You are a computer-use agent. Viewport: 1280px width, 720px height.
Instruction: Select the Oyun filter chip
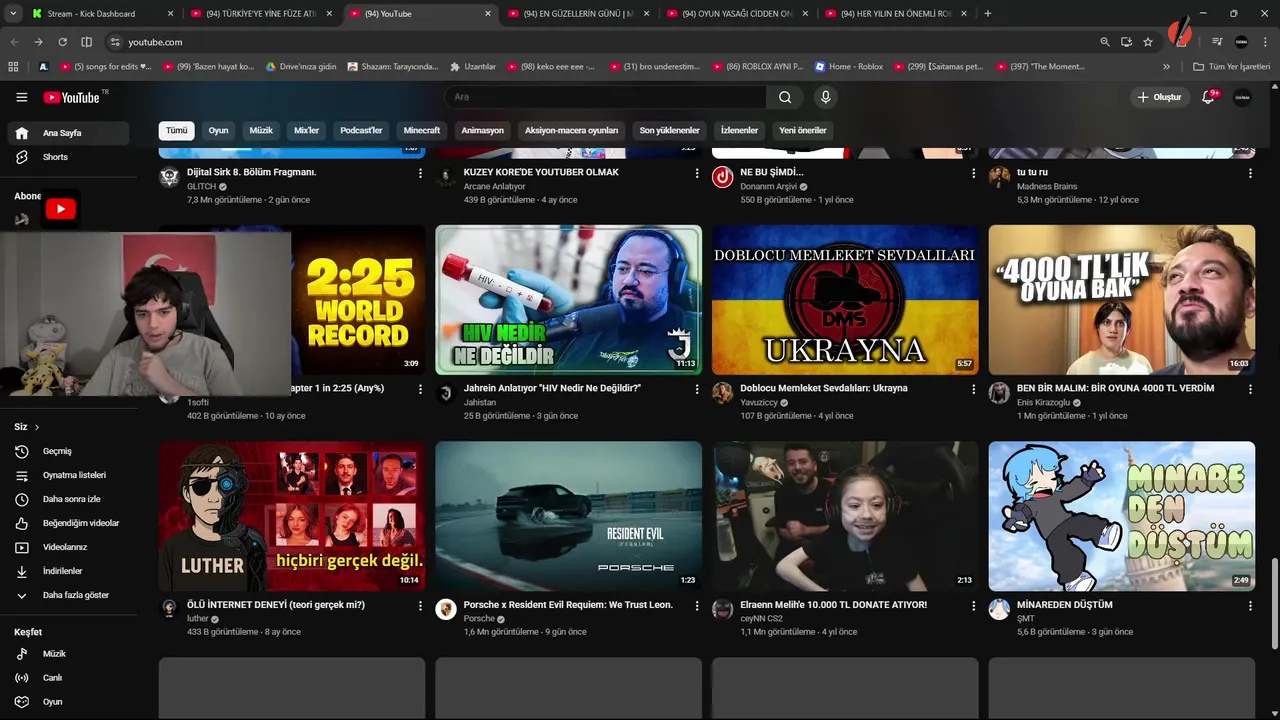click(x=218, y=130)
